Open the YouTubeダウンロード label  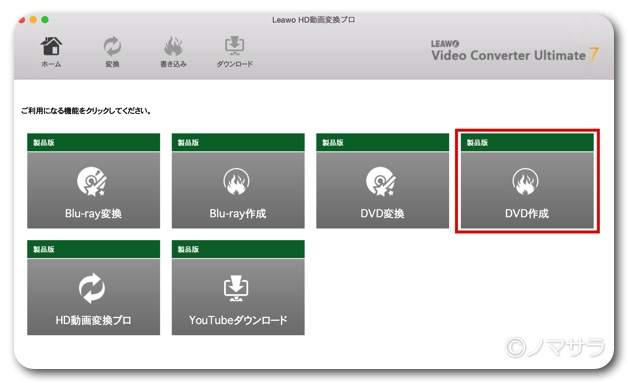[238, 320]
